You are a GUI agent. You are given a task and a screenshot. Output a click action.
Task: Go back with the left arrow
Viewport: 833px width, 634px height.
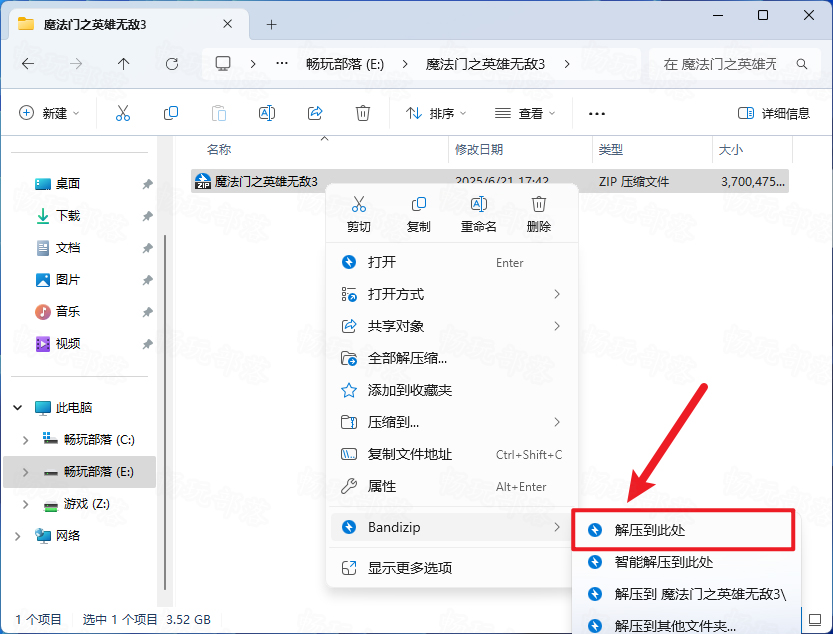point(28,64)
